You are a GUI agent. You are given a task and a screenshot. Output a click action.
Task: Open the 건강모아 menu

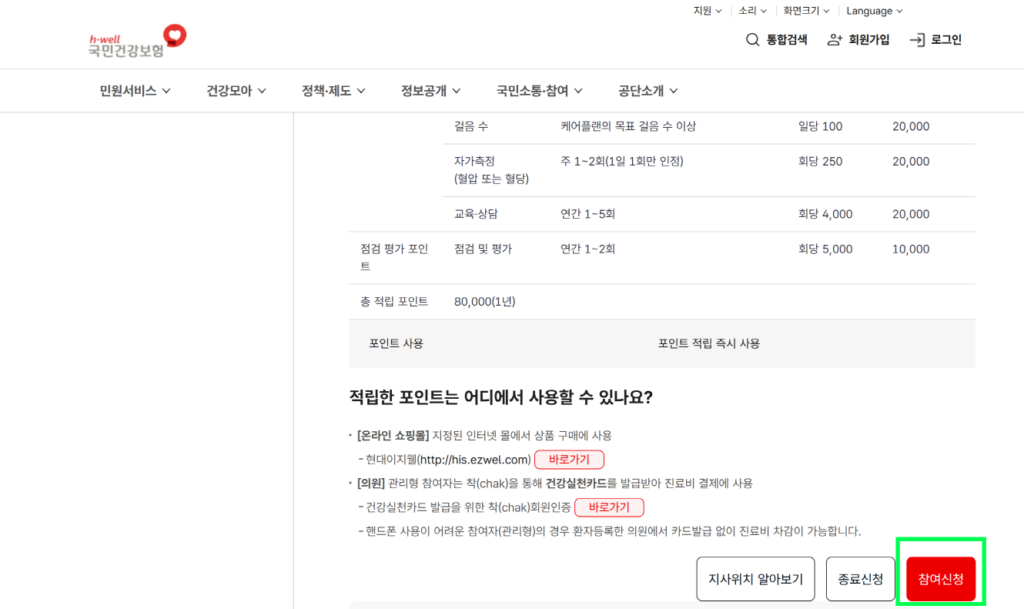click(236, 91)
